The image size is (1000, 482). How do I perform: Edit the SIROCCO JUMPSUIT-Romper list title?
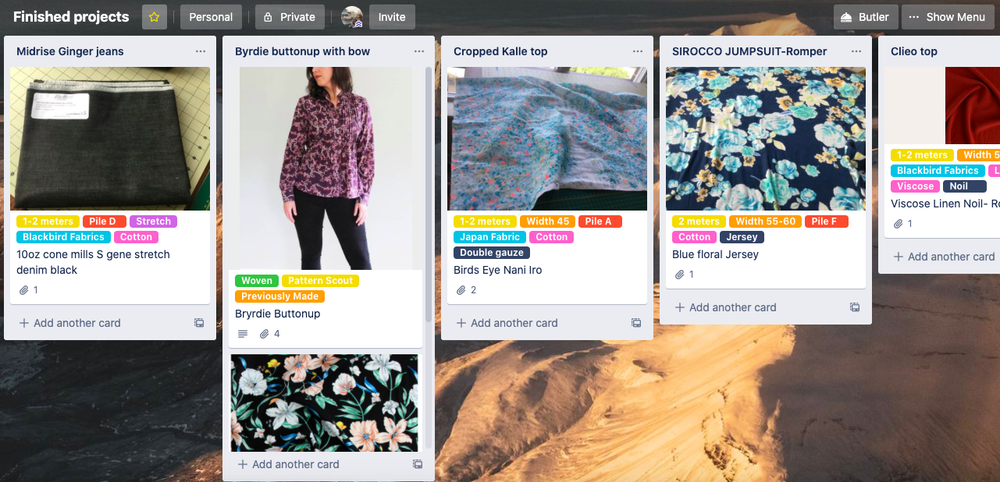749,52
